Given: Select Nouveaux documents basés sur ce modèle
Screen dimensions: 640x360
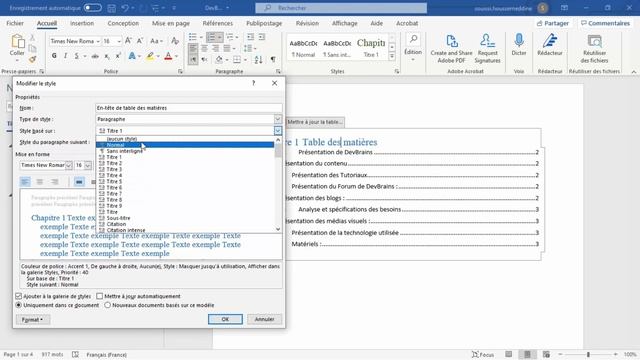Looking at the screenshot, I should pyautogui.click(x=107, y=305).
